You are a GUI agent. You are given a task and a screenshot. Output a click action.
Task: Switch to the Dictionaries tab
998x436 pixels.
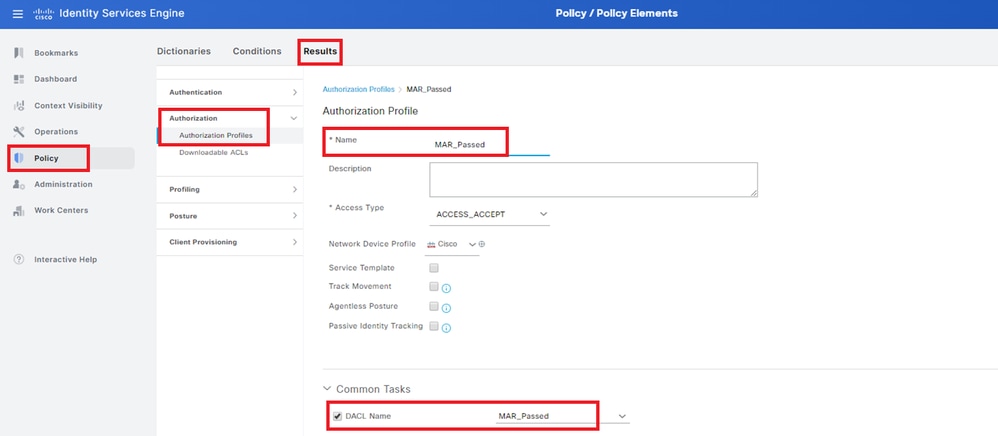183,52
